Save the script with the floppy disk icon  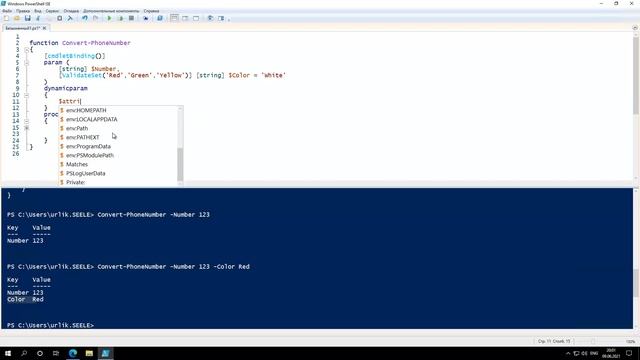[x=27, y=18]
